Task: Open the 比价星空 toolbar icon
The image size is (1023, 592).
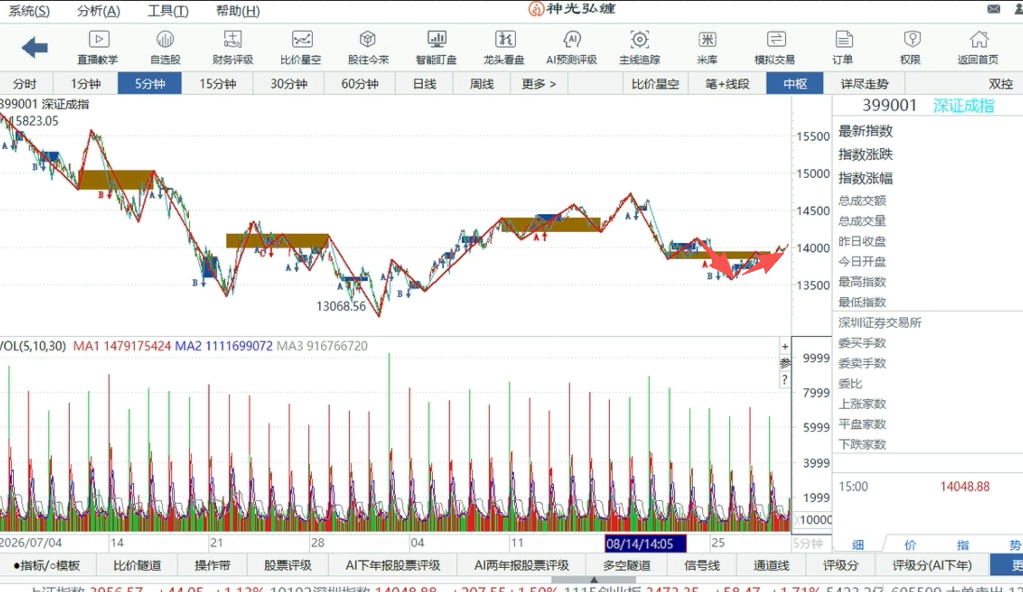Action: (x=301, y=48)
